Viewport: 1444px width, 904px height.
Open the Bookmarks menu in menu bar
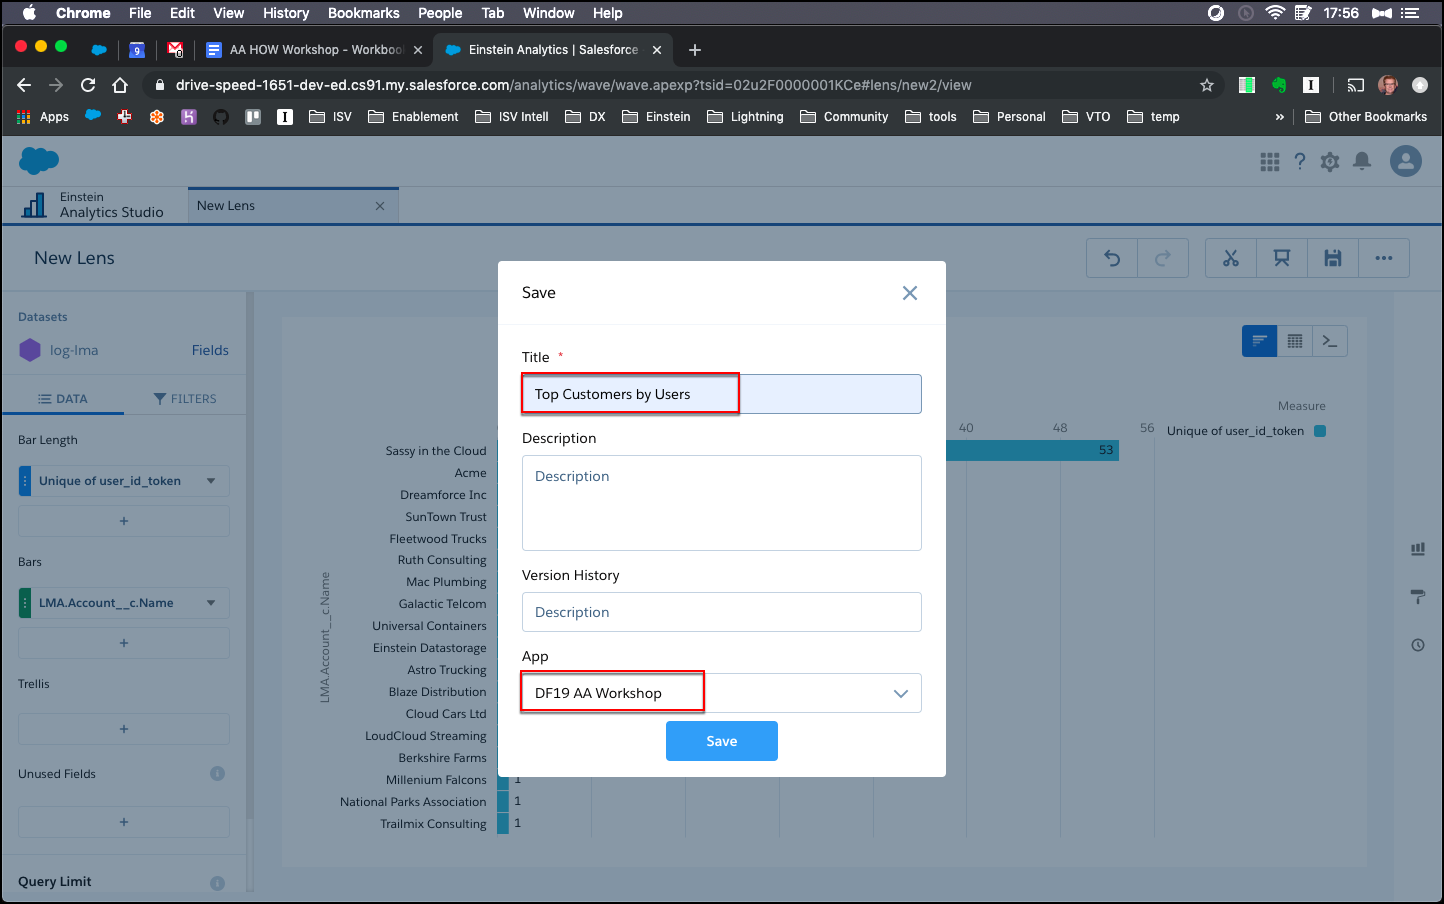click(364, 13)
